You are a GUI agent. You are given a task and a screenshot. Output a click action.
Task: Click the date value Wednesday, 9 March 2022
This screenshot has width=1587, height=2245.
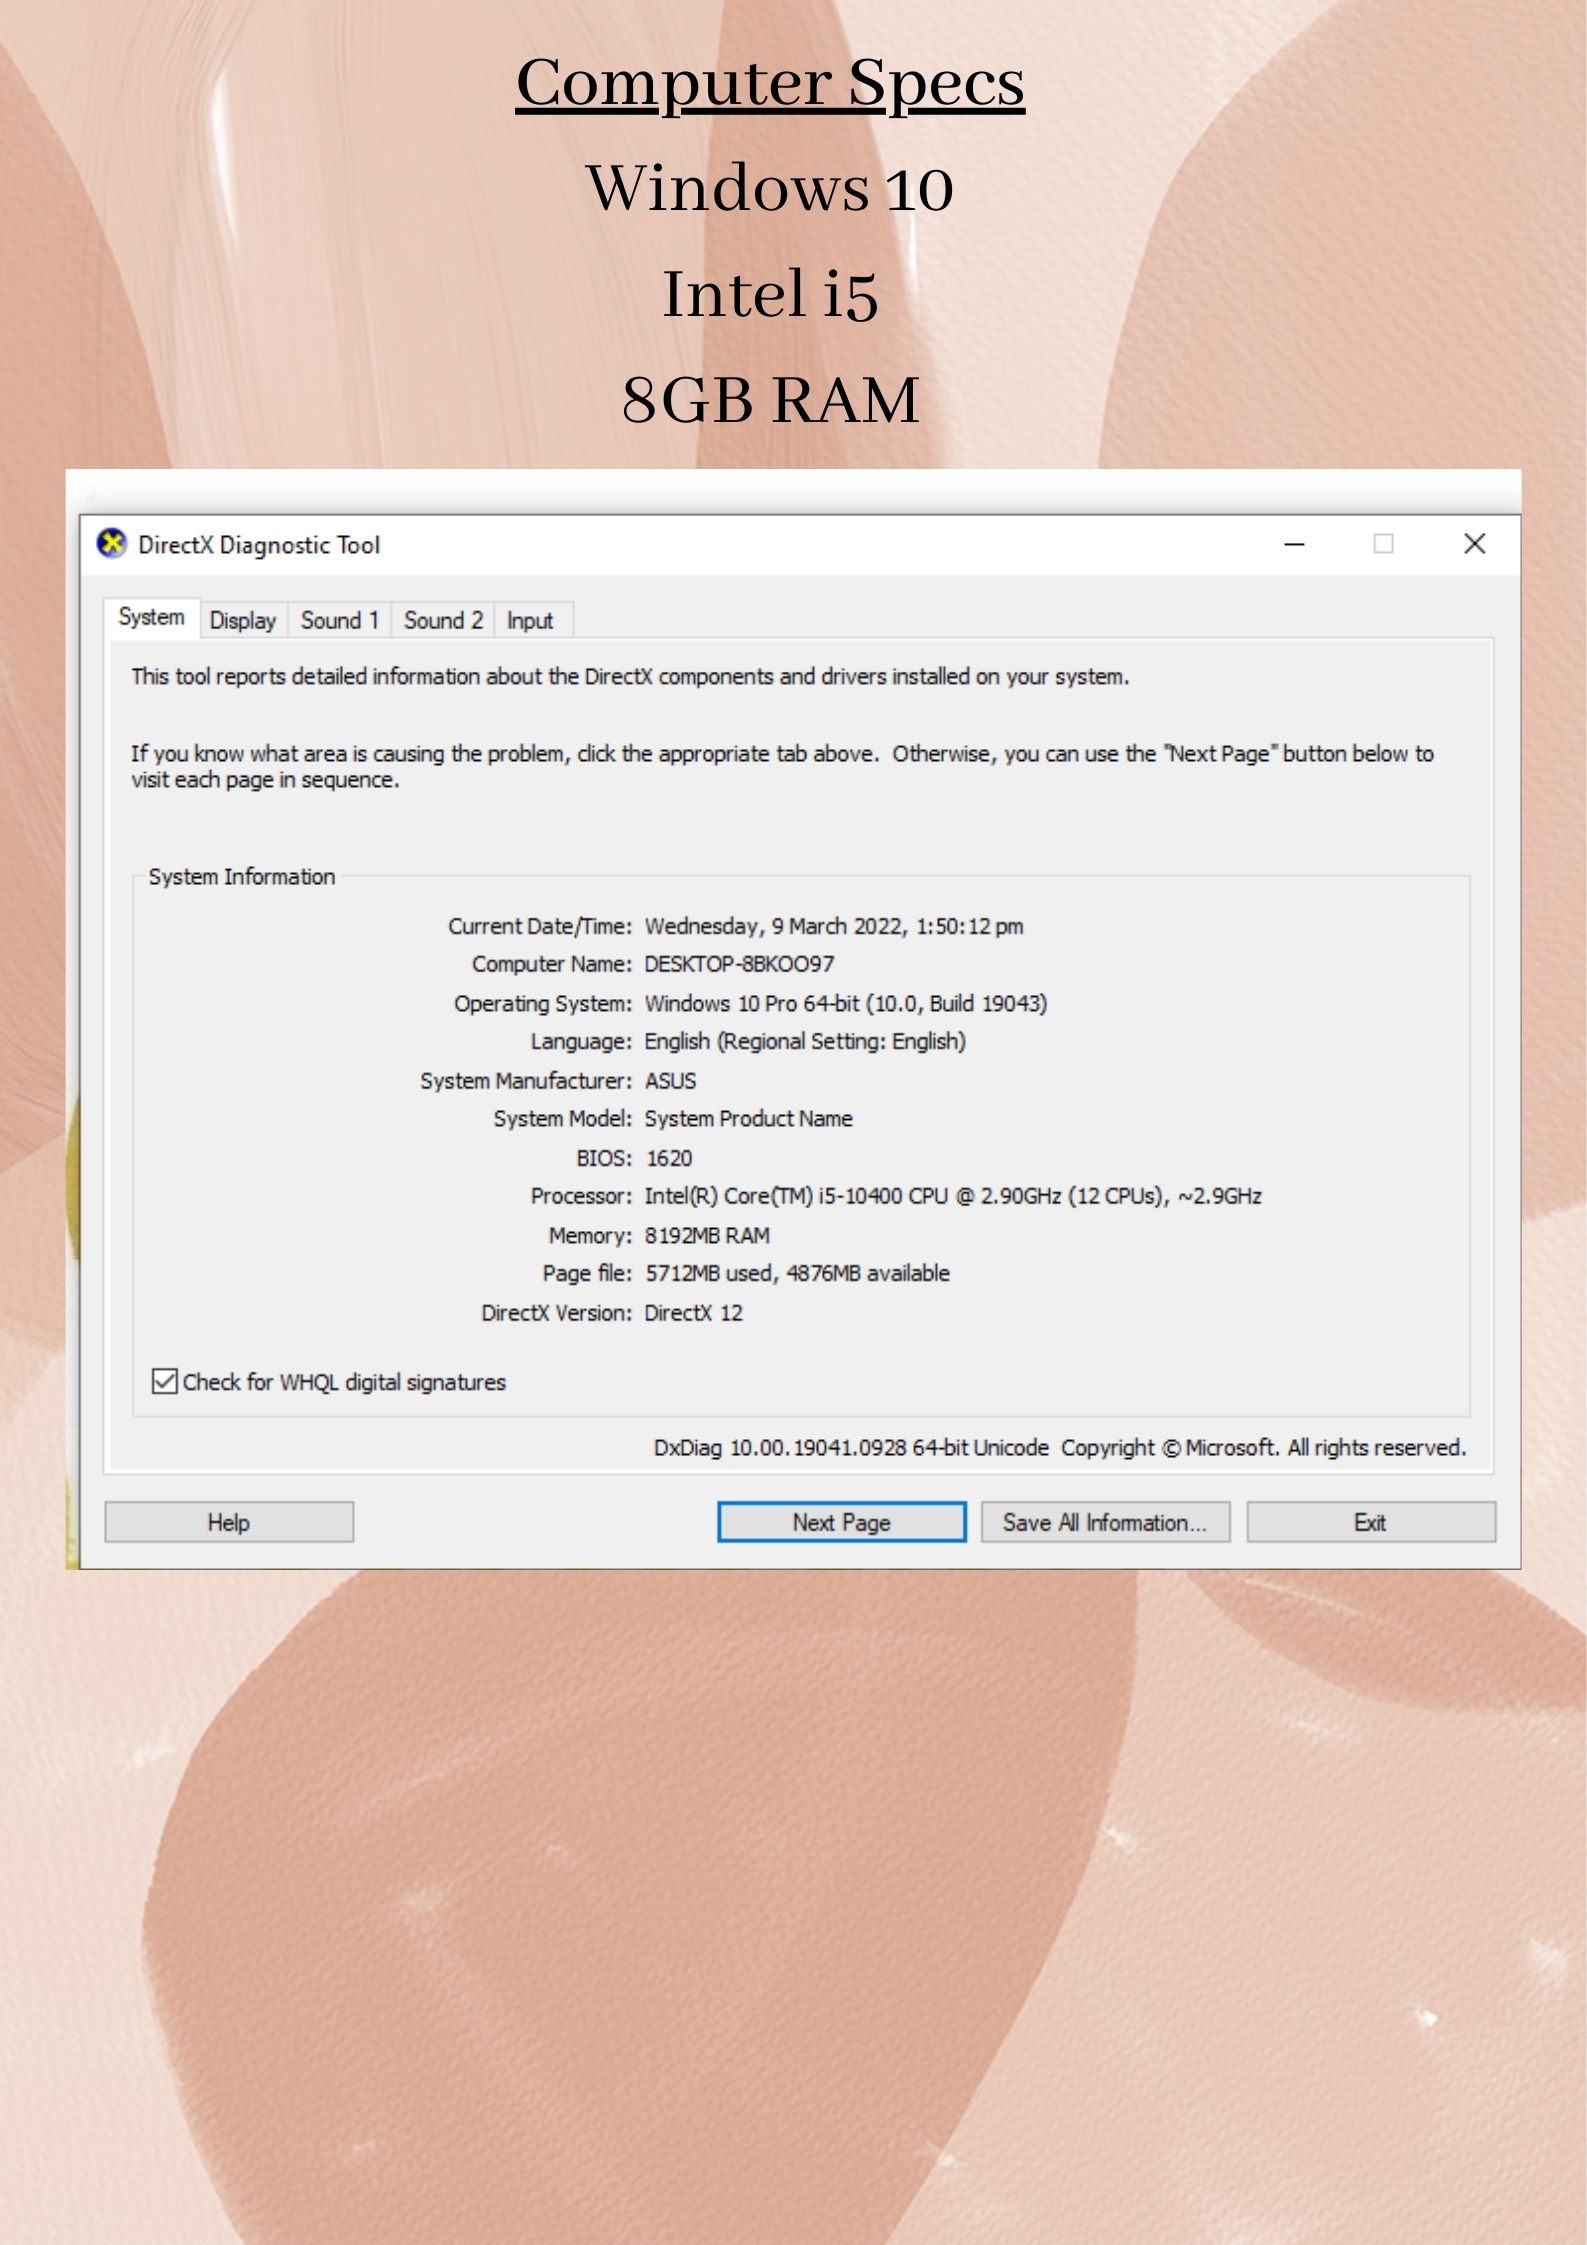point(775,927)
